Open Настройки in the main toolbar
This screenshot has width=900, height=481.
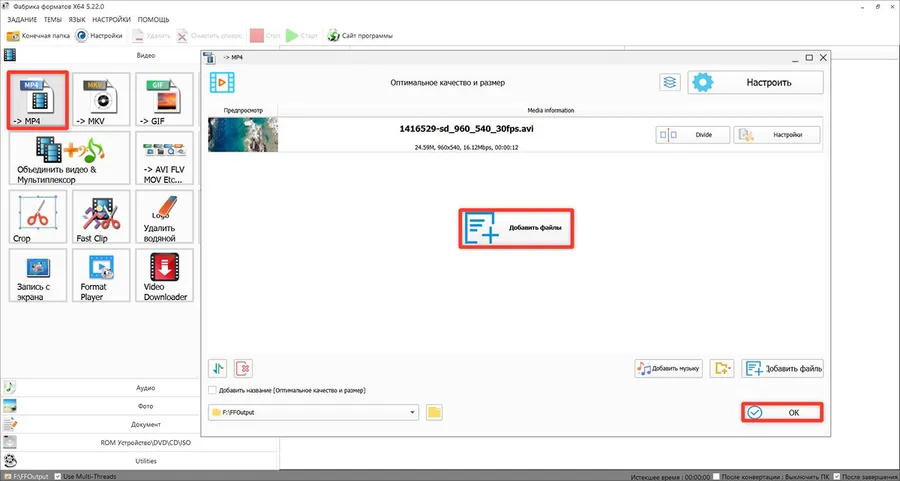click(x=99, y=36)
